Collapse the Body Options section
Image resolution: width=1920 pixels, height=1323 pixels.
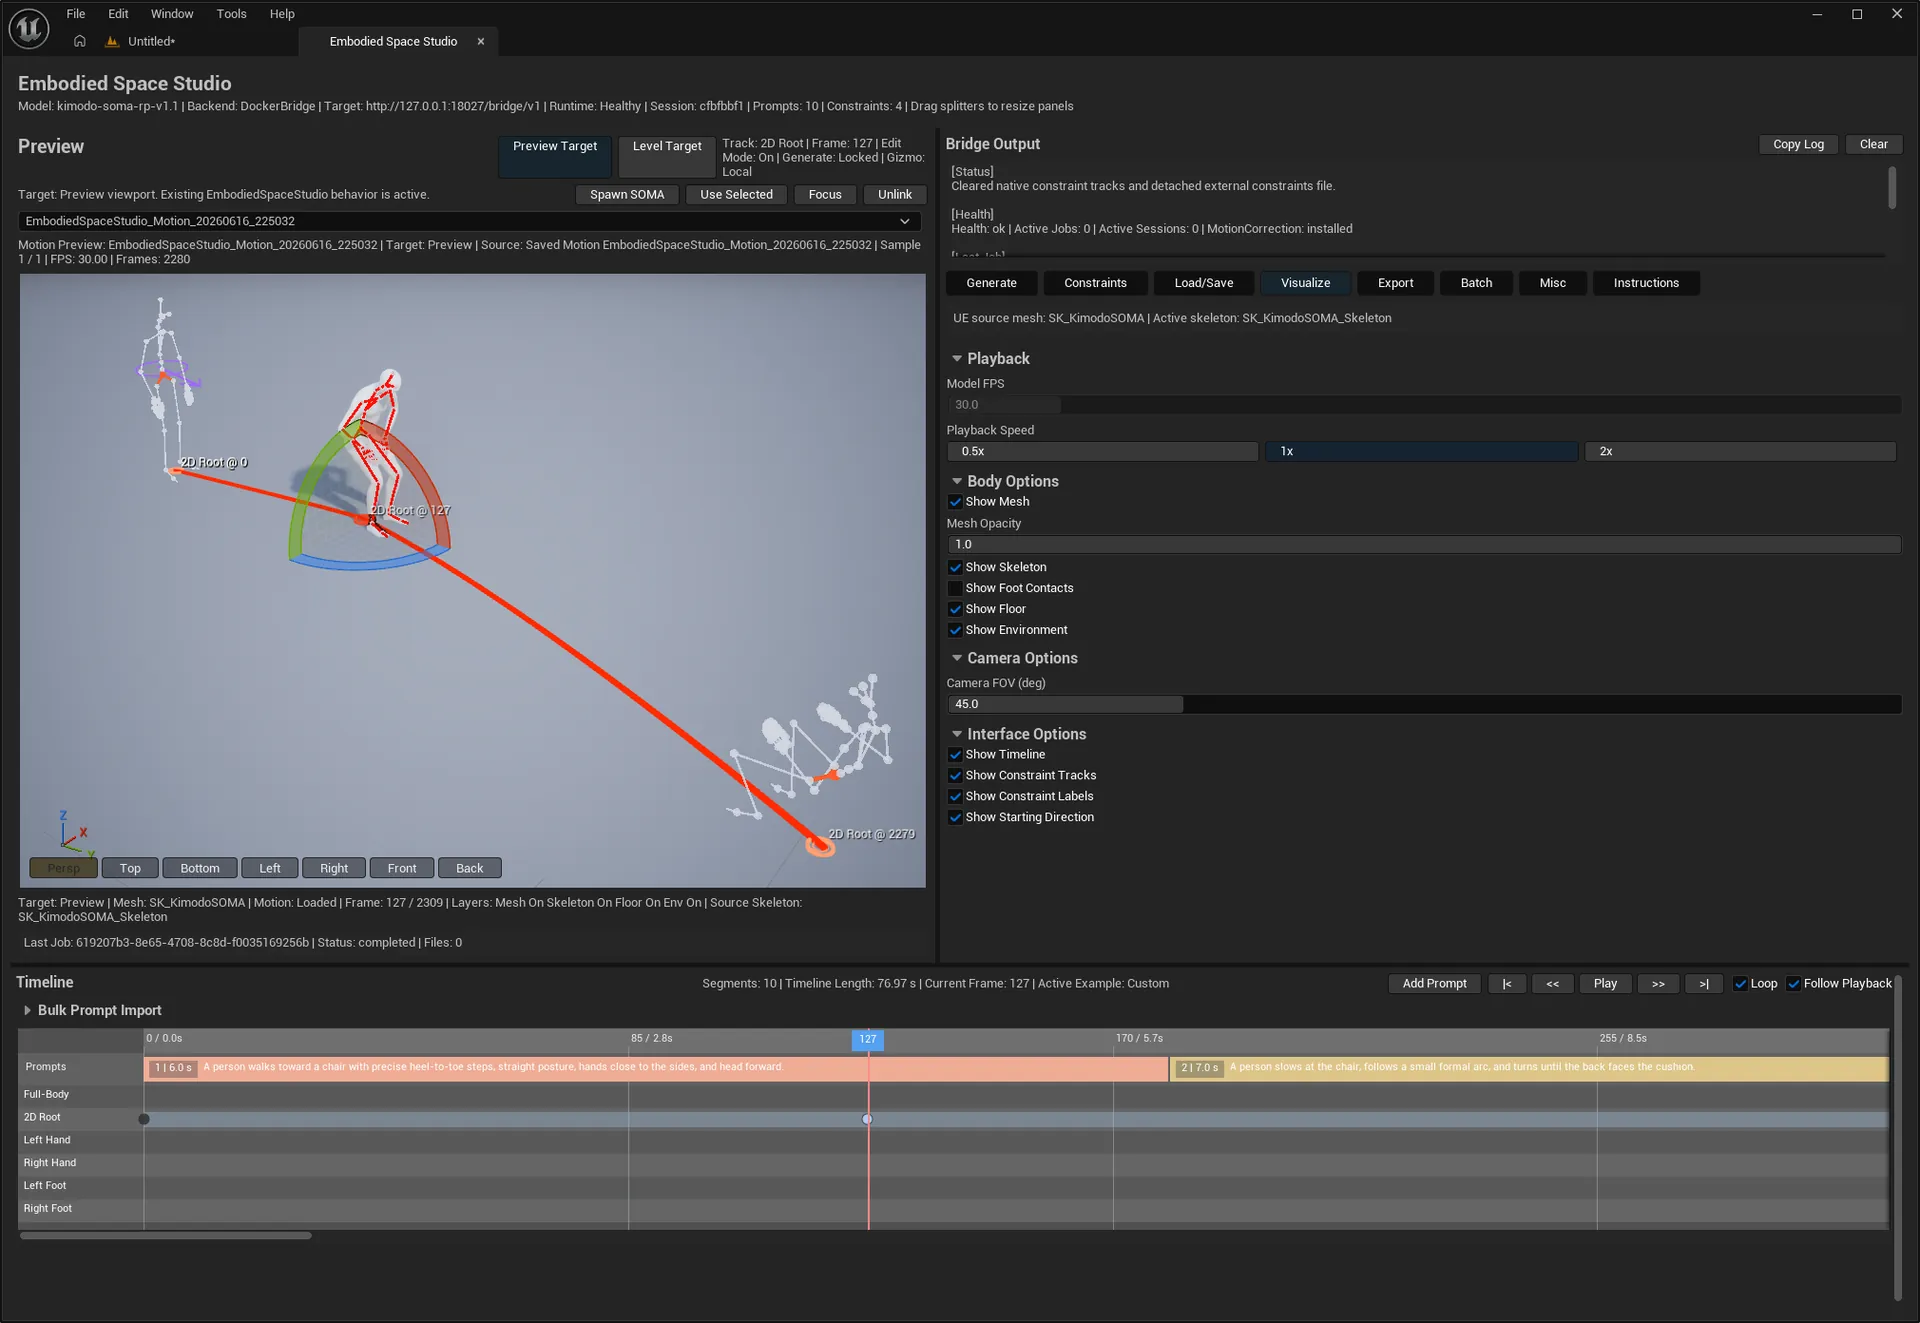(957, 481)
